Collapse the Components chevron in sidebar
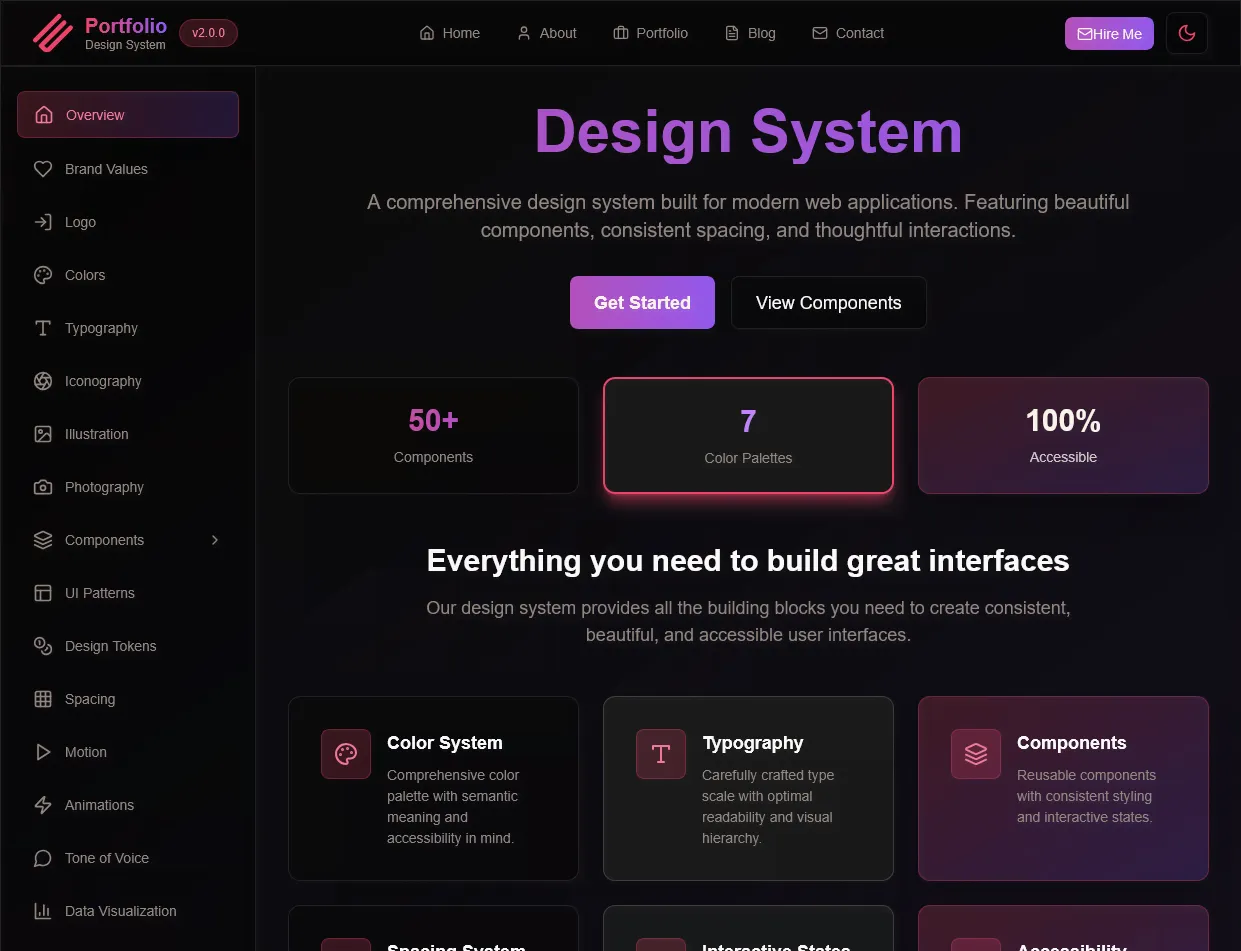 [214, 540]
